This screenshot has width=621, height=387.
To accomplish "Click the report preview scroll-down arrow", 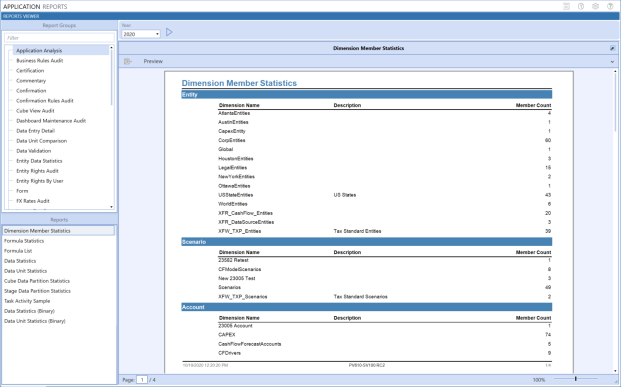I will click(615, 371).
